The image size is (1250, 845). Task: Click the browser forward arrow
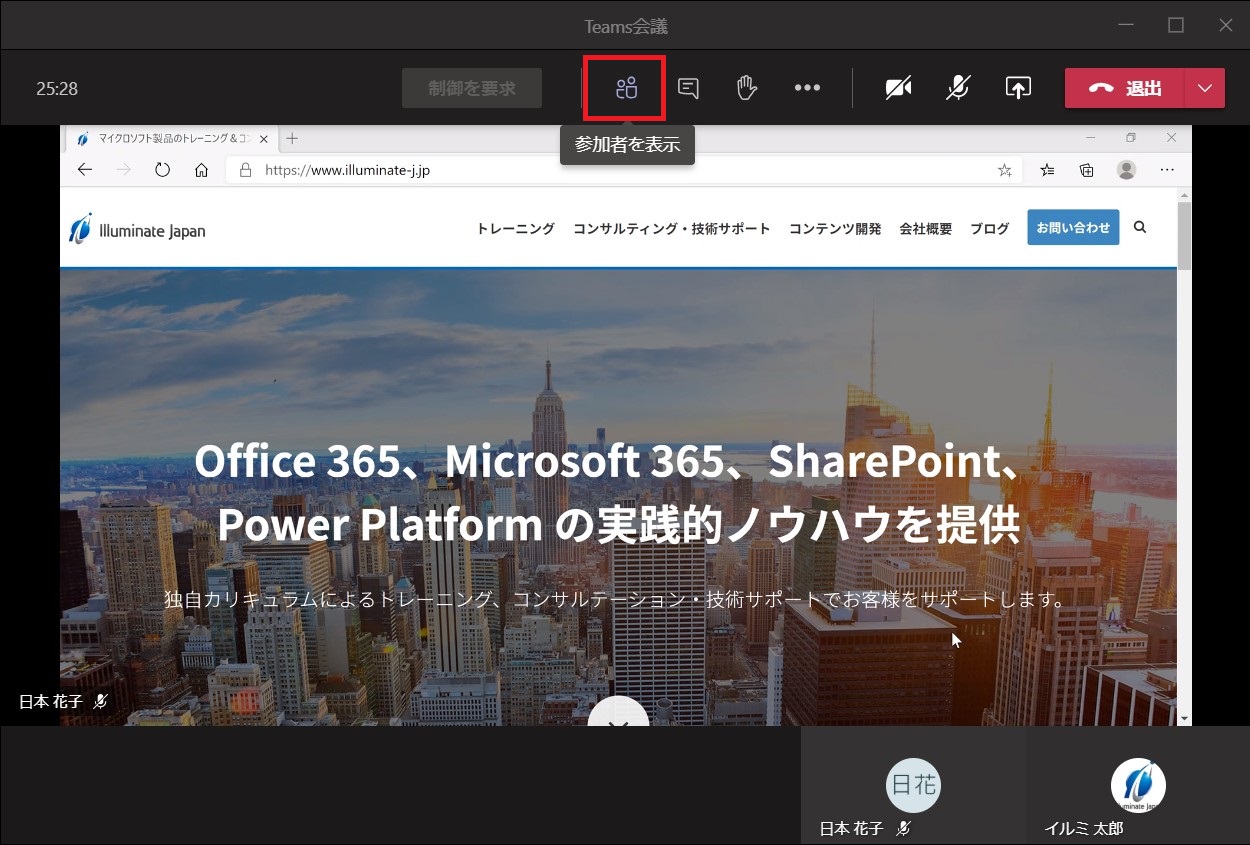(124, 170)
